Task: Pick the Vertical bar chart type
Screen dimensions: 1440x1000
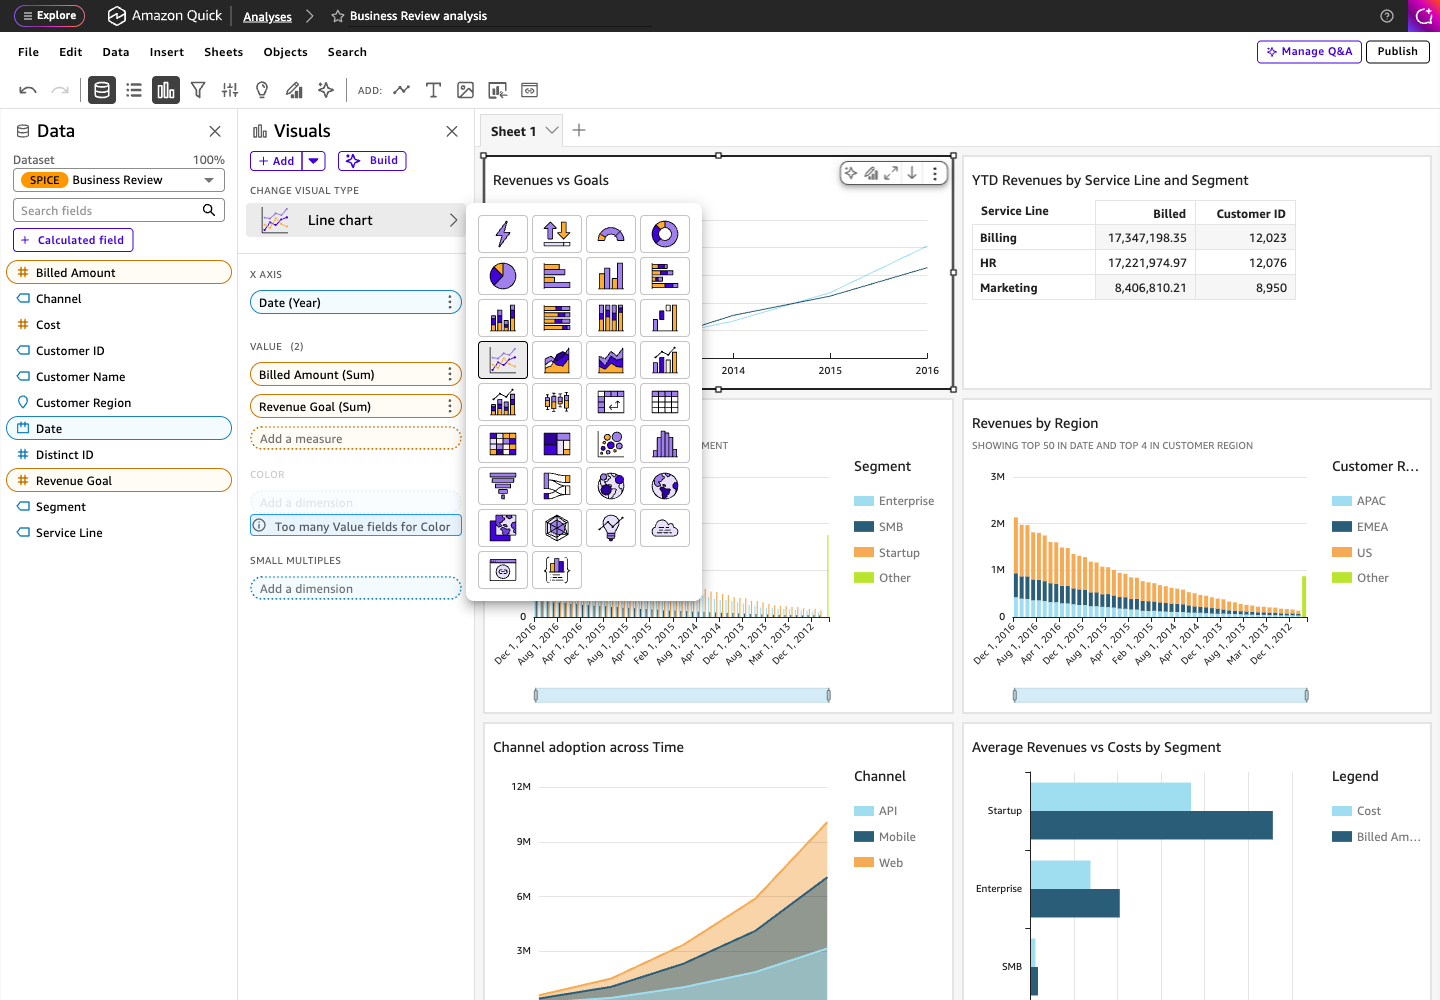Action: [x=611, y=276]
